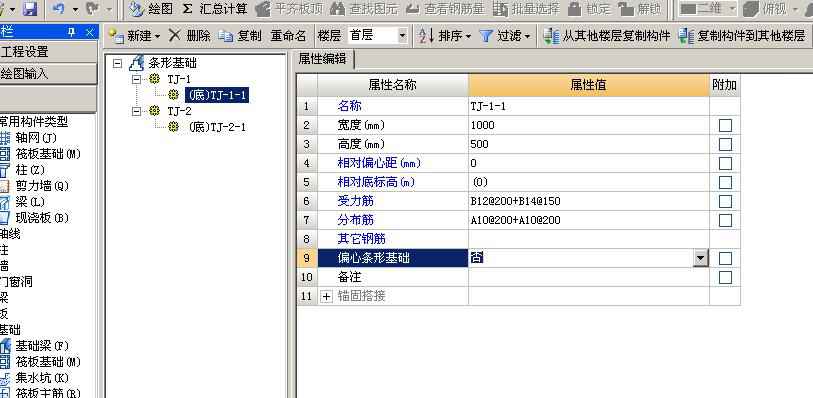Screen dimensions: 813x398
Task: Check 附加 box for 高度(mm) row
Action: click(725, 145)
